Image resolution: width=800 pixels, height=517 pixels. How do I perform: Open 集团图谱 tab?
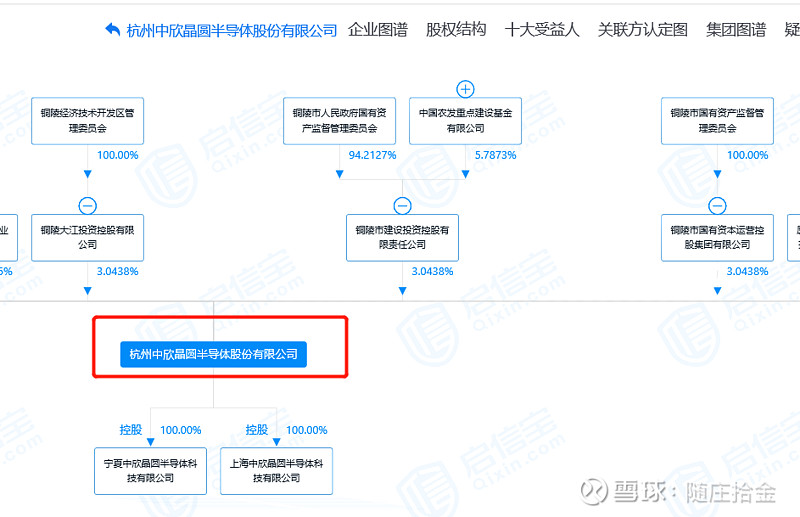coord(736,30)
